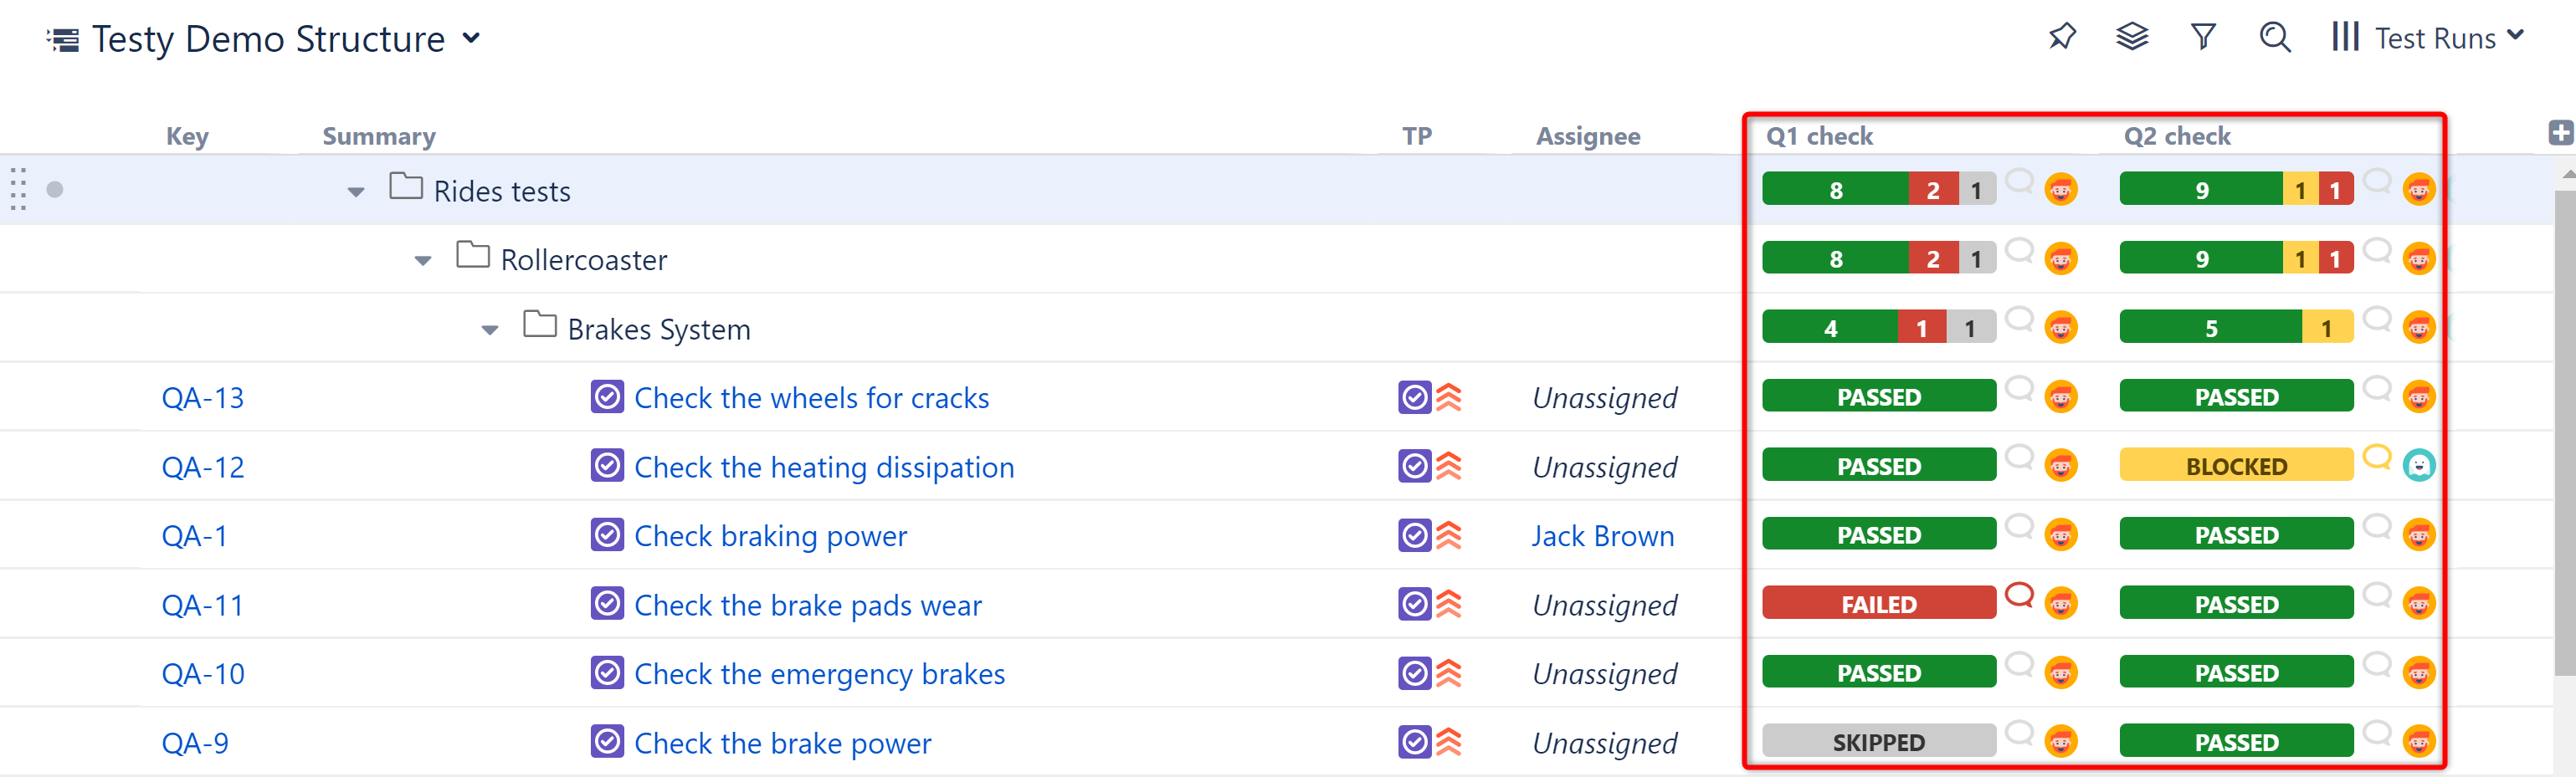Open the filter funnel icon
The image size is (2576, 777).
pyautogui.click(x=2202, y=37)
